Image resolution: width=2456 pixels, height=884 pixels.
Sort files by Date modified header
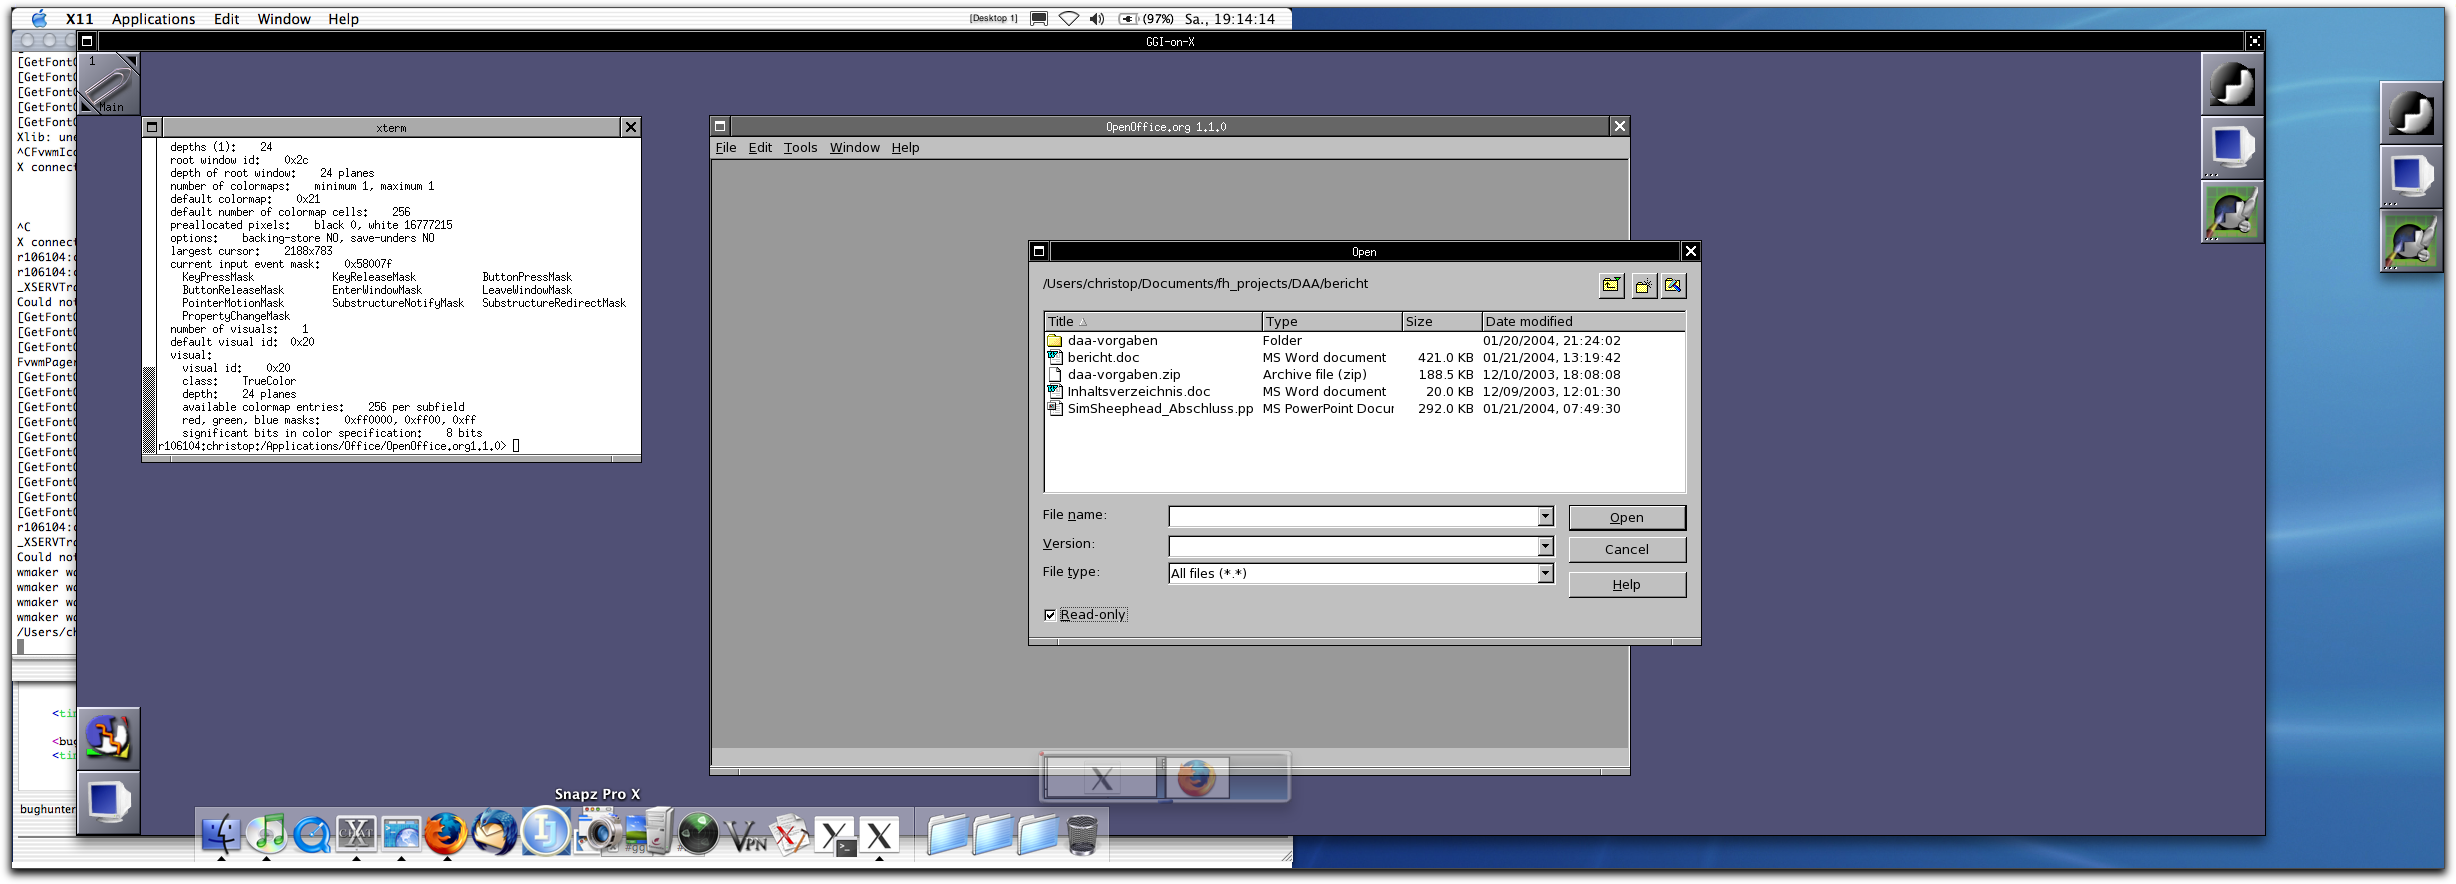tap(1583, 321)
